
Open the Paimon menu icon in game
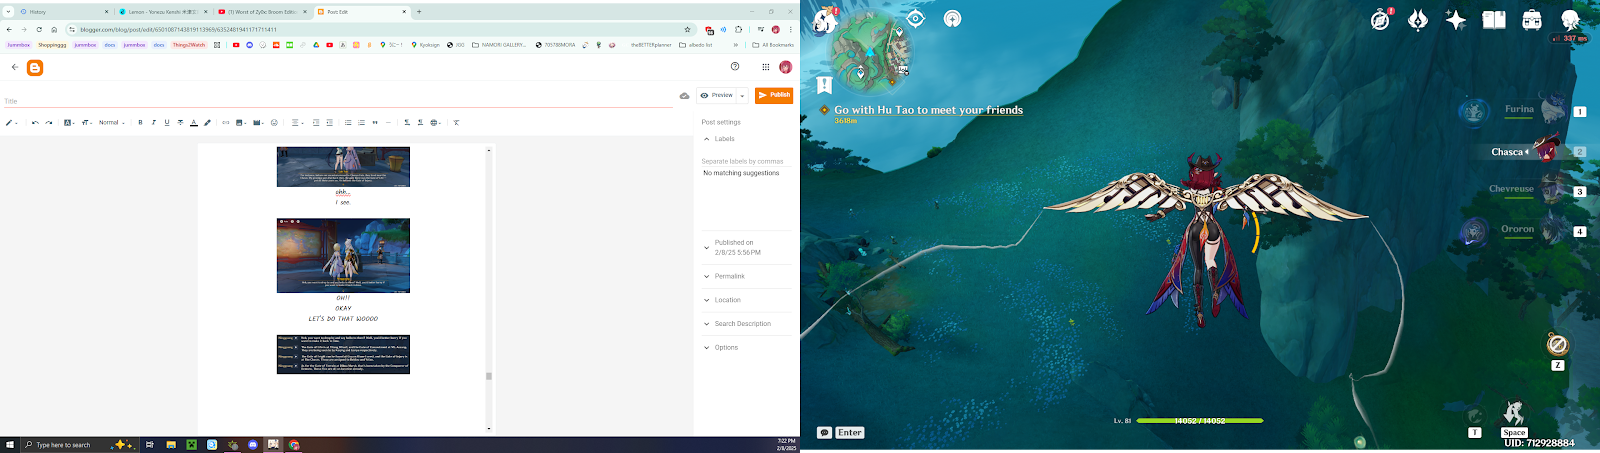pos(823,19)
